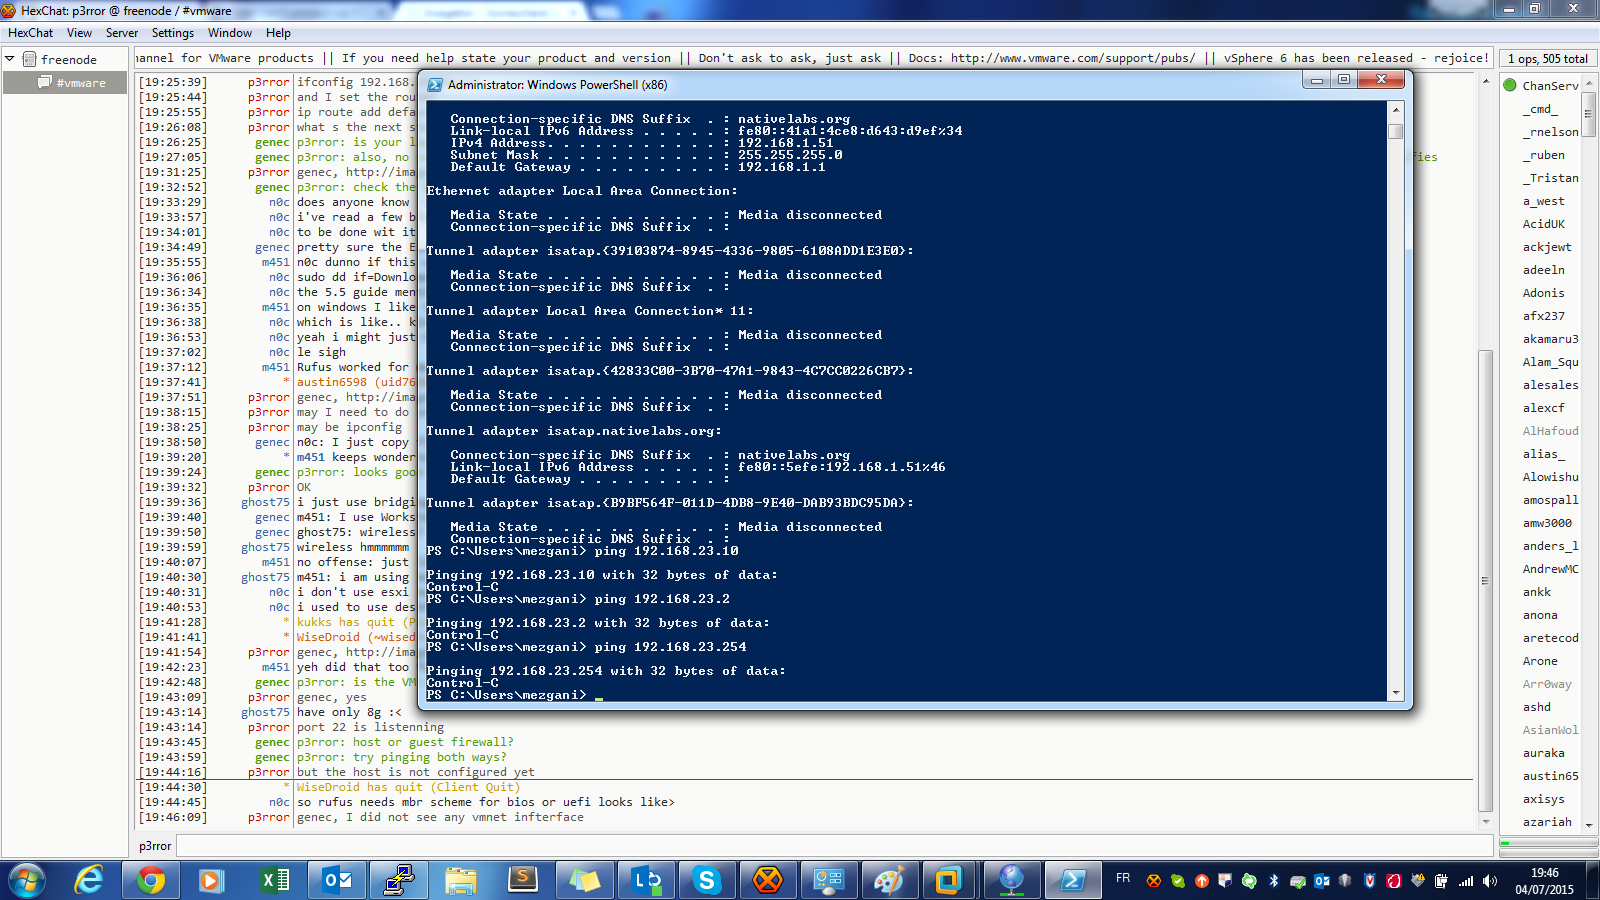The width and height of the screenshot is (1600, 900).
Task: Click PowerShell scrollbar down arrow
Action: click(1396, 692)
